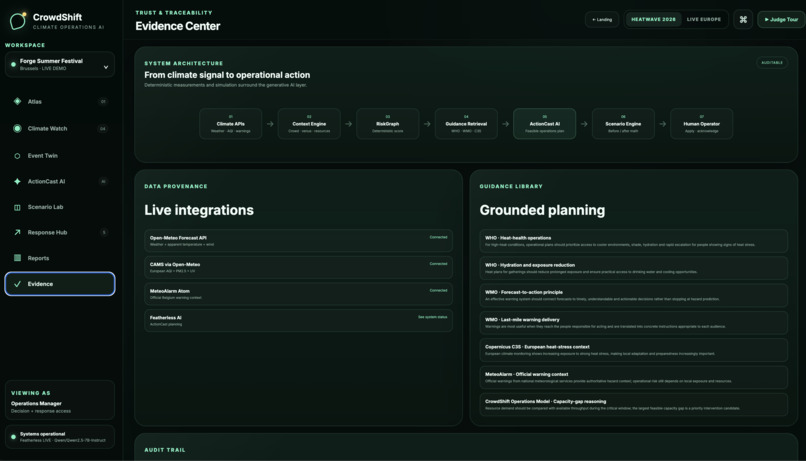Open the Response Hub menu item
806x461 pixels.
[60, 232]
